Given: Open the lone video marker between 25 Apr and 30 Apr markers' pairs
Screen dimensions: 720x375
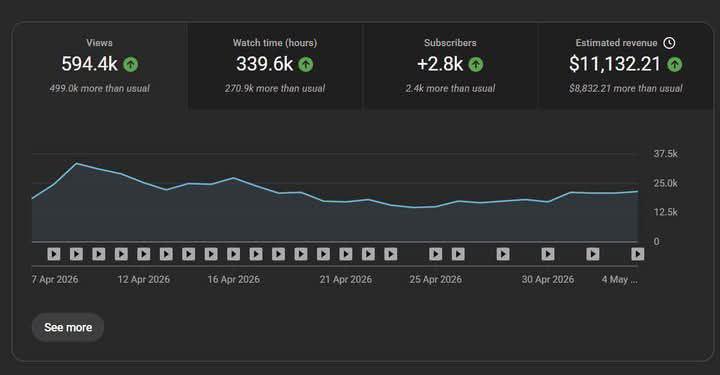Looking at the screenshot, I should pyautogui.click(x=503, y=254).
